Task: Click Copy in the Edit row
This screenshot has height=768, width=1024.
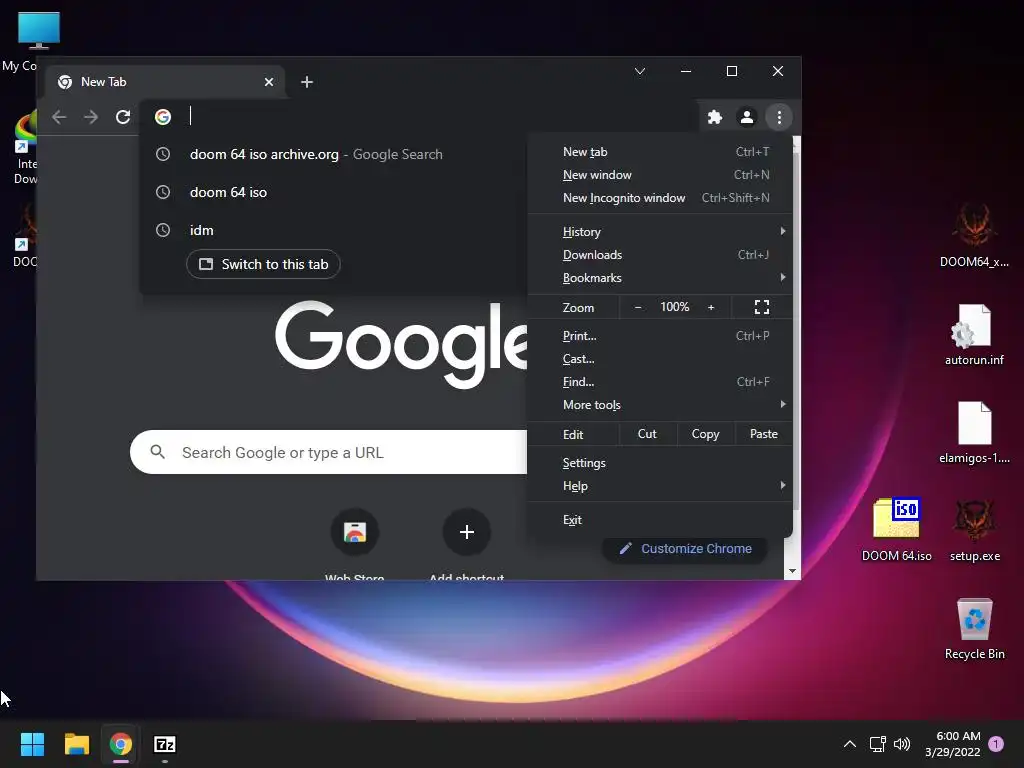Action: (x=705, y=434)
